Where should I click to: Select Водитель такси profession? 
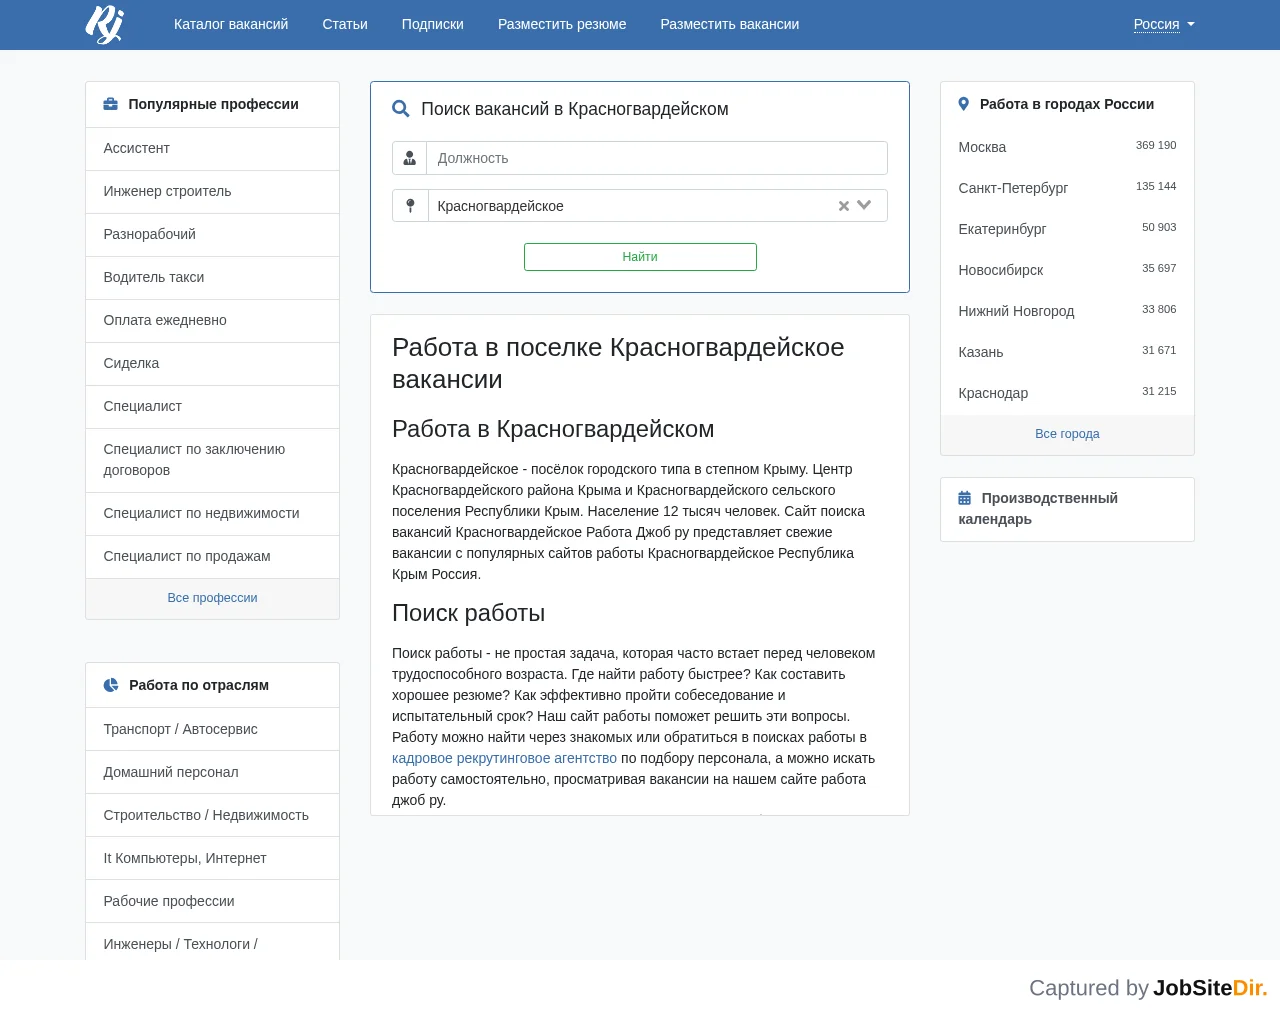pos(213,277)
